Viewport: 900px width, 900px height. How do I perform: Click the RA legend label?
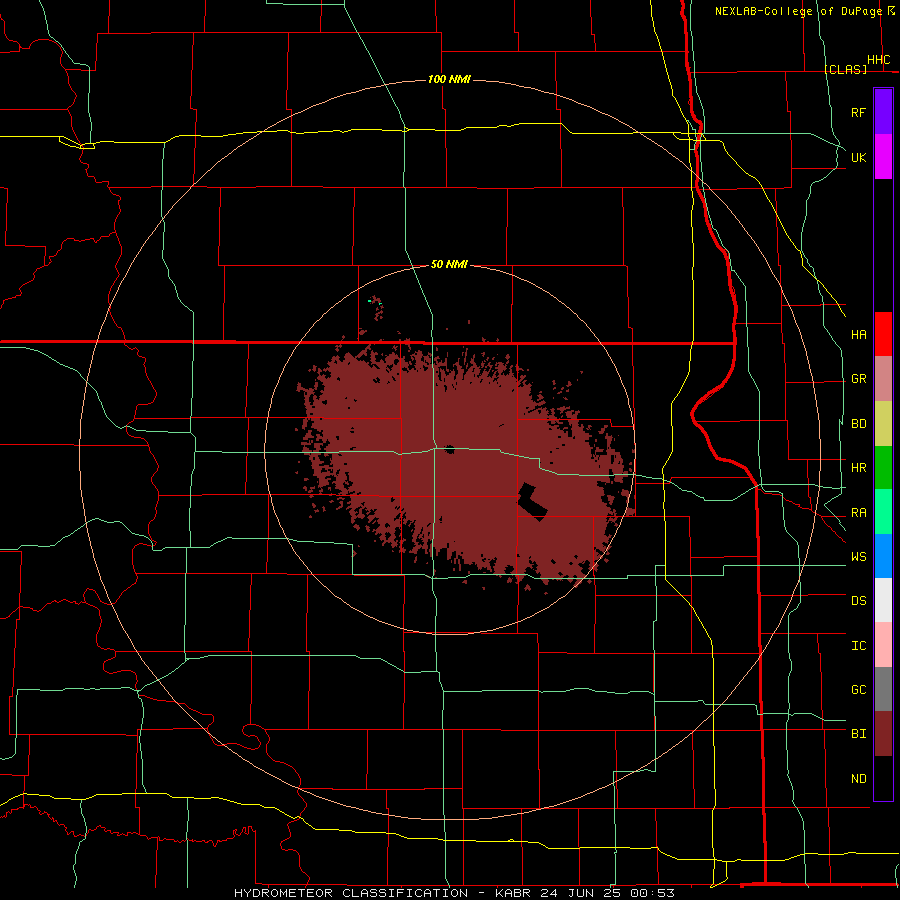click(859, 513)
